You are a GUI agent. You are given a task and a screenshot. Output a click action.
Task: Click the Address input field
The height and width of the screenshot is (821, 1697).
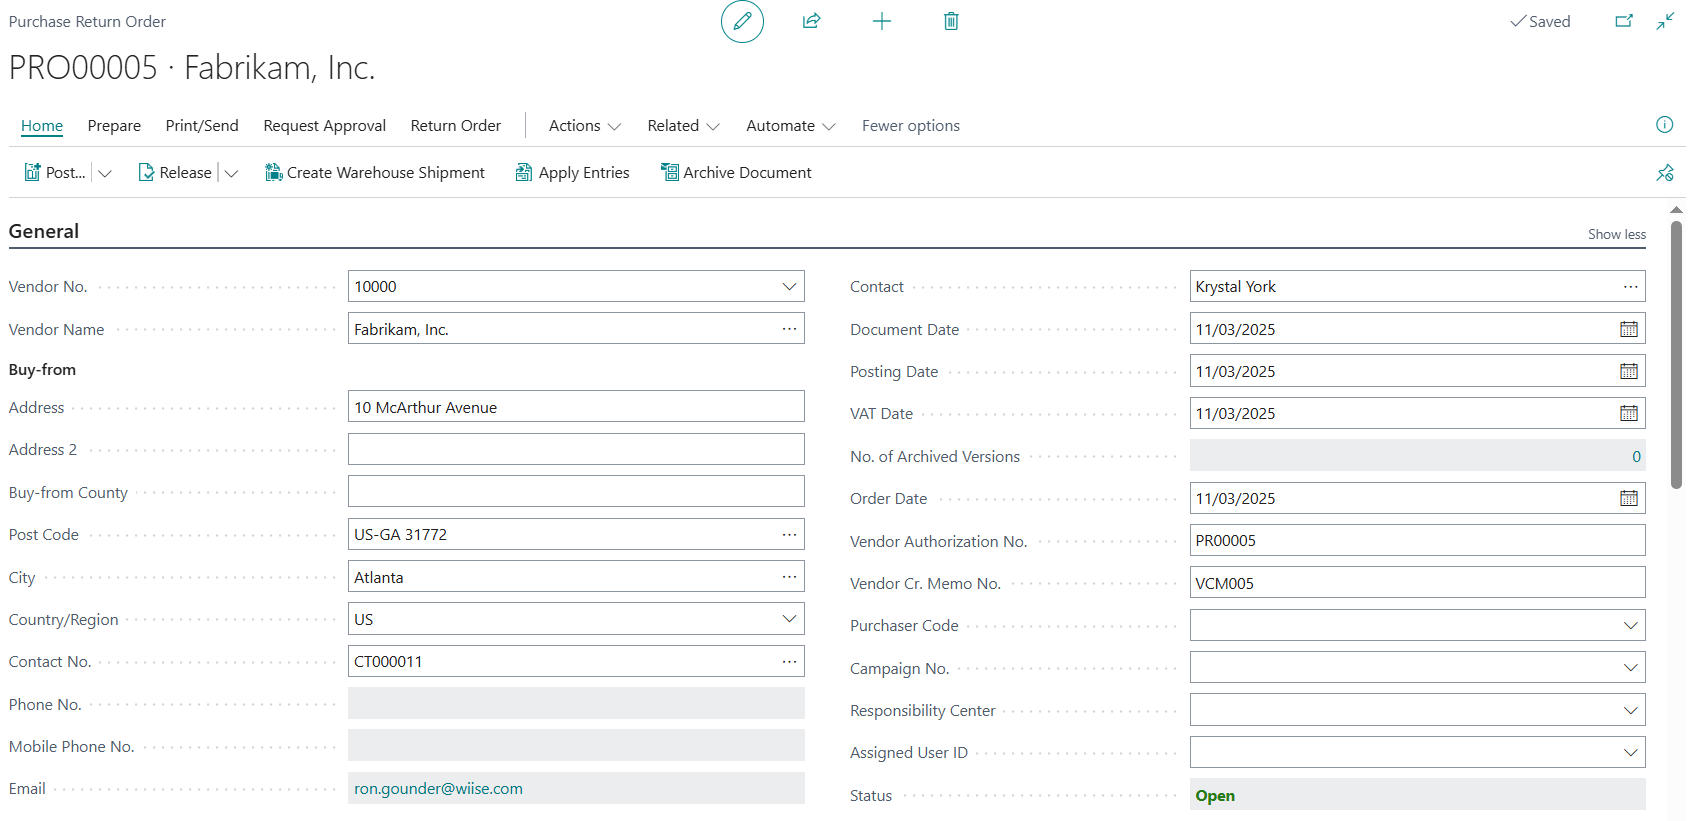(x=576, y=407)
